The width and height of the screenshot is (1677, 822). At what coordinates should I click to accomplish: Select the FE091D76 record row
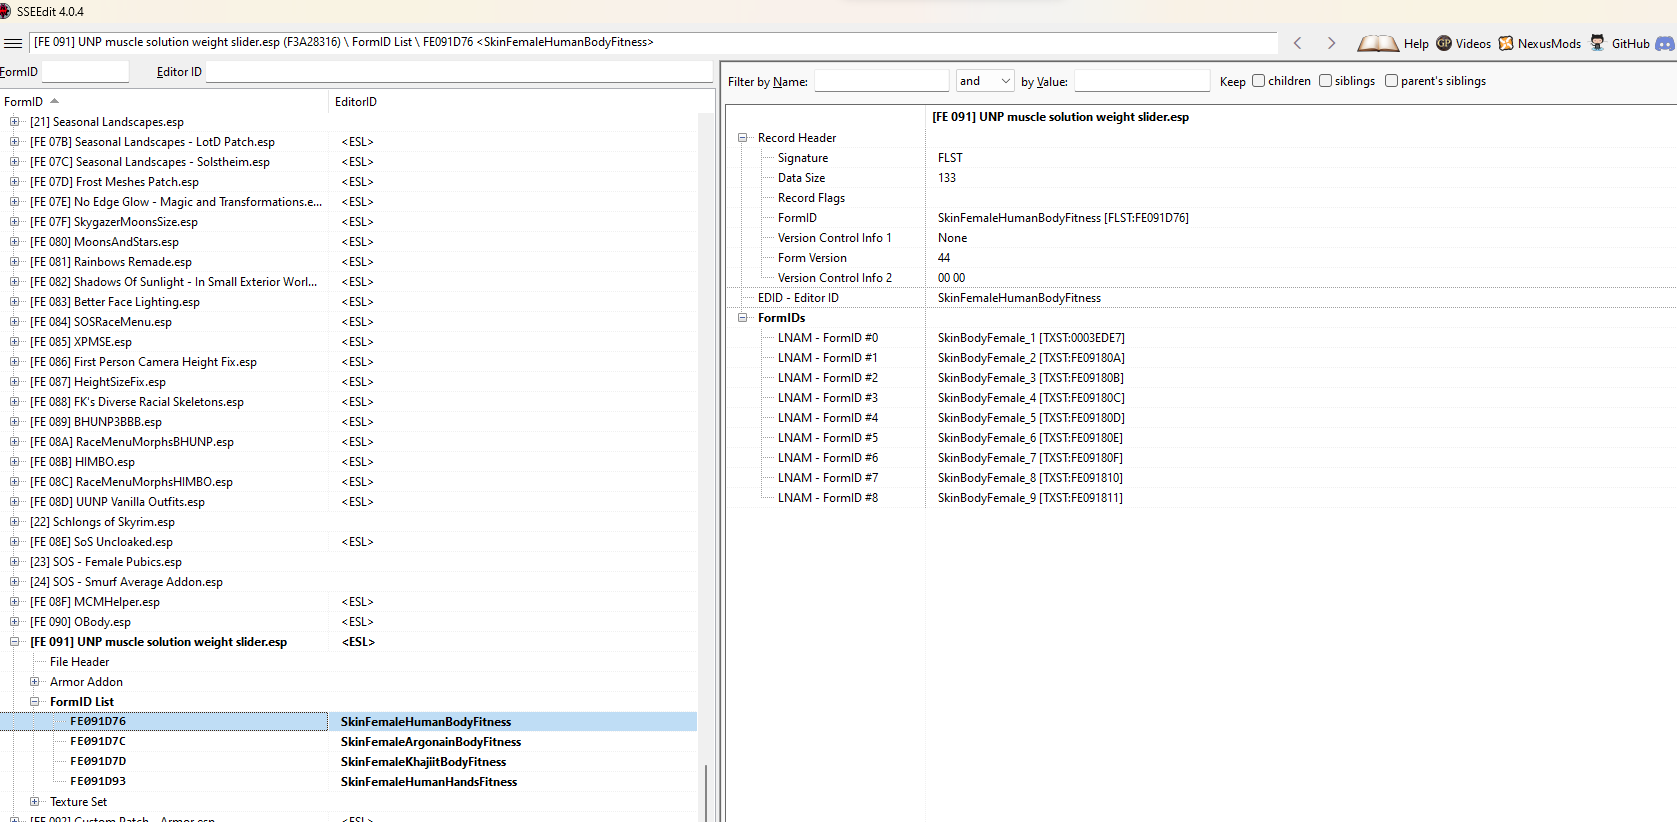(348, 722)
